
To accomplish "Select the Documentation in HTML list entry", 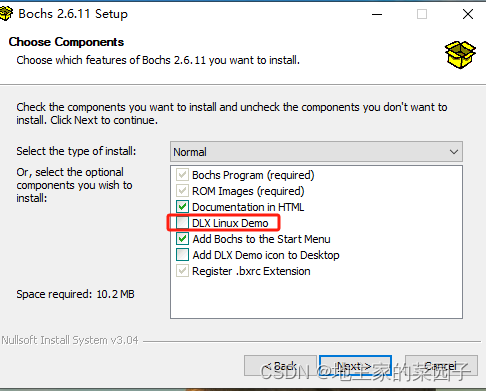I will (x=248, y=207).
